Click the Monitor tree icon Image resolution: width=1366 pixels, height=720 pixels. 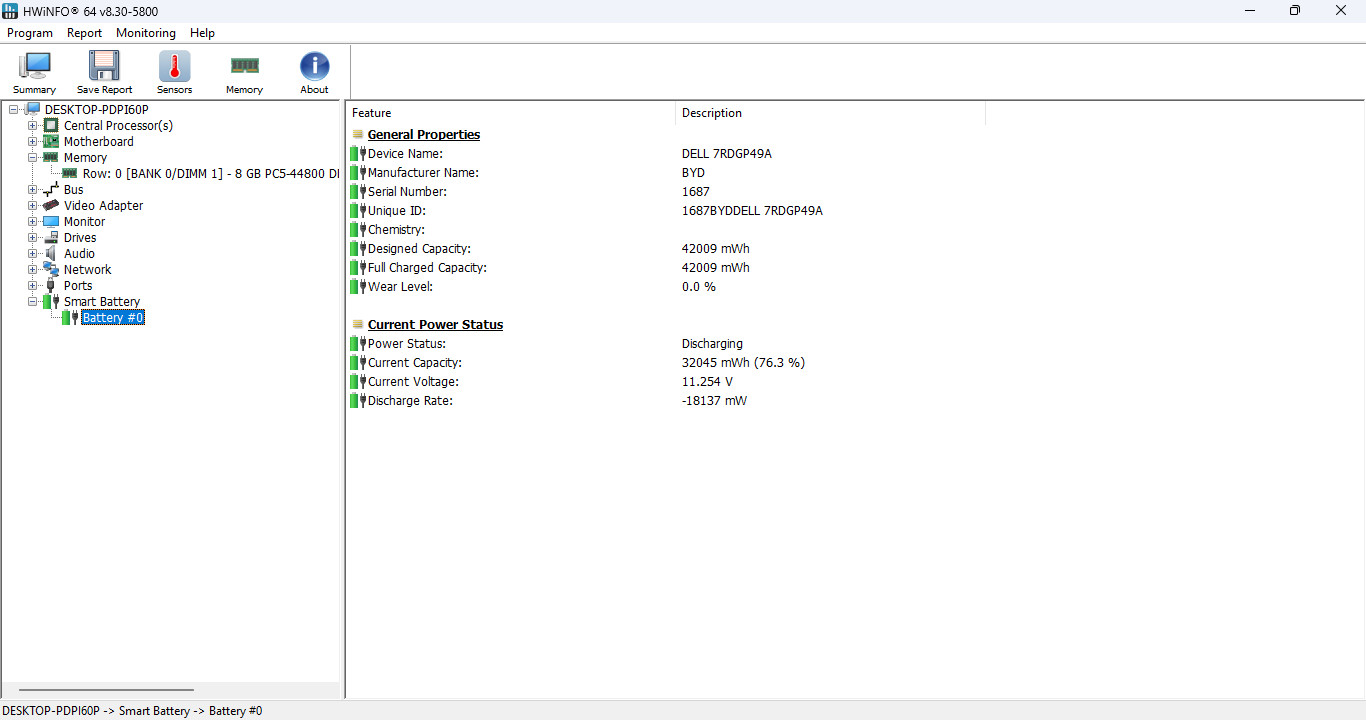click(51, 222)
